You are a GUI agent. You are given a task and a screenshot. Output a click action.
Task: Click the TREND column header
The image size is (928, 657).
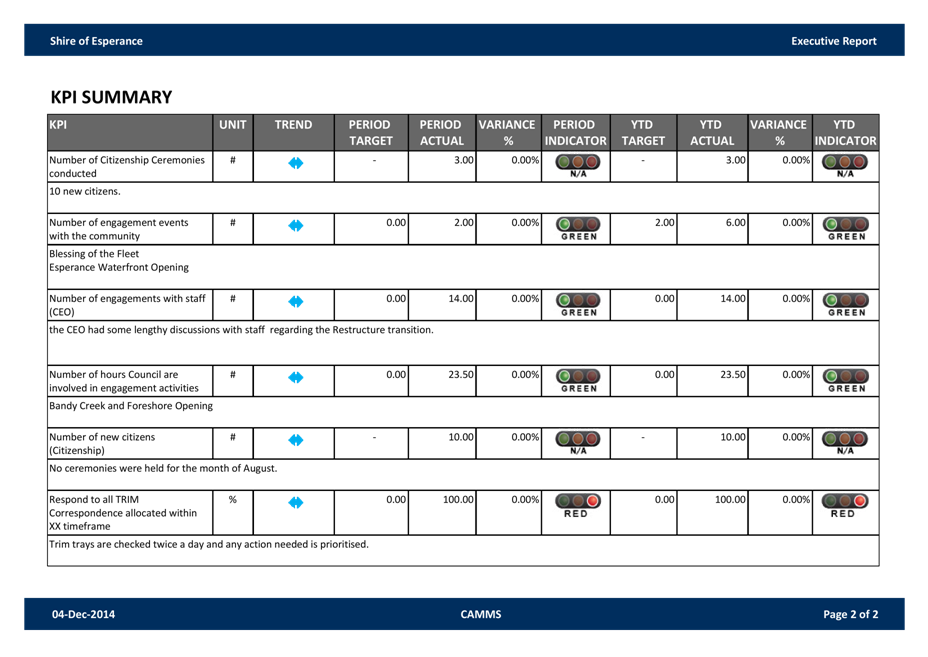(x=294, y=125)
